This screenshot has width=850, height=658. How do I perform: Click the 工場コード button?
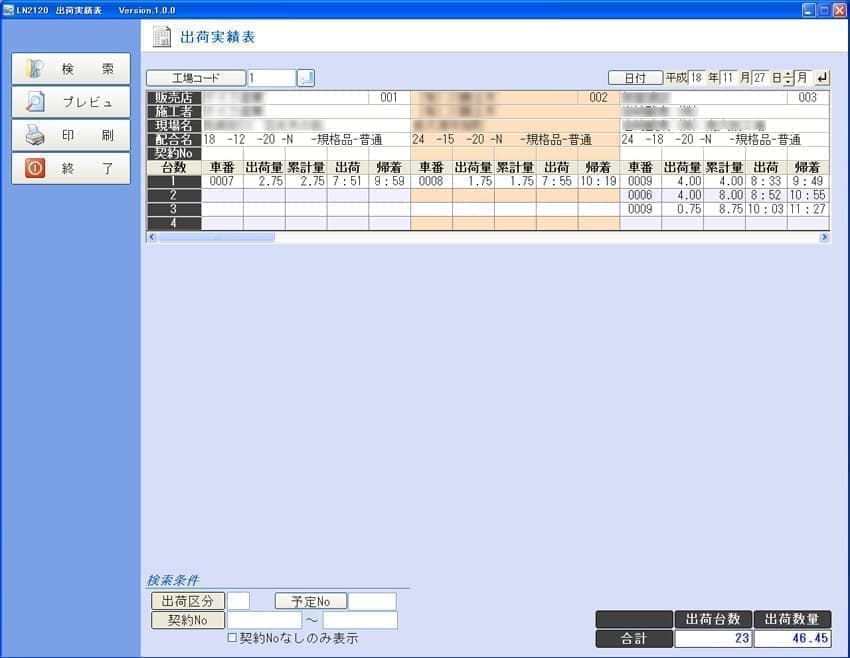click(x=196, y=78)
